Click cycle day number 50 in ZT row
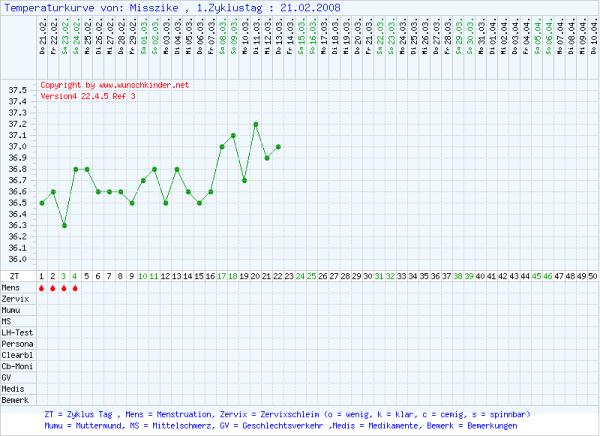Screen dimensions: 600x436 (x=593, y=275)
